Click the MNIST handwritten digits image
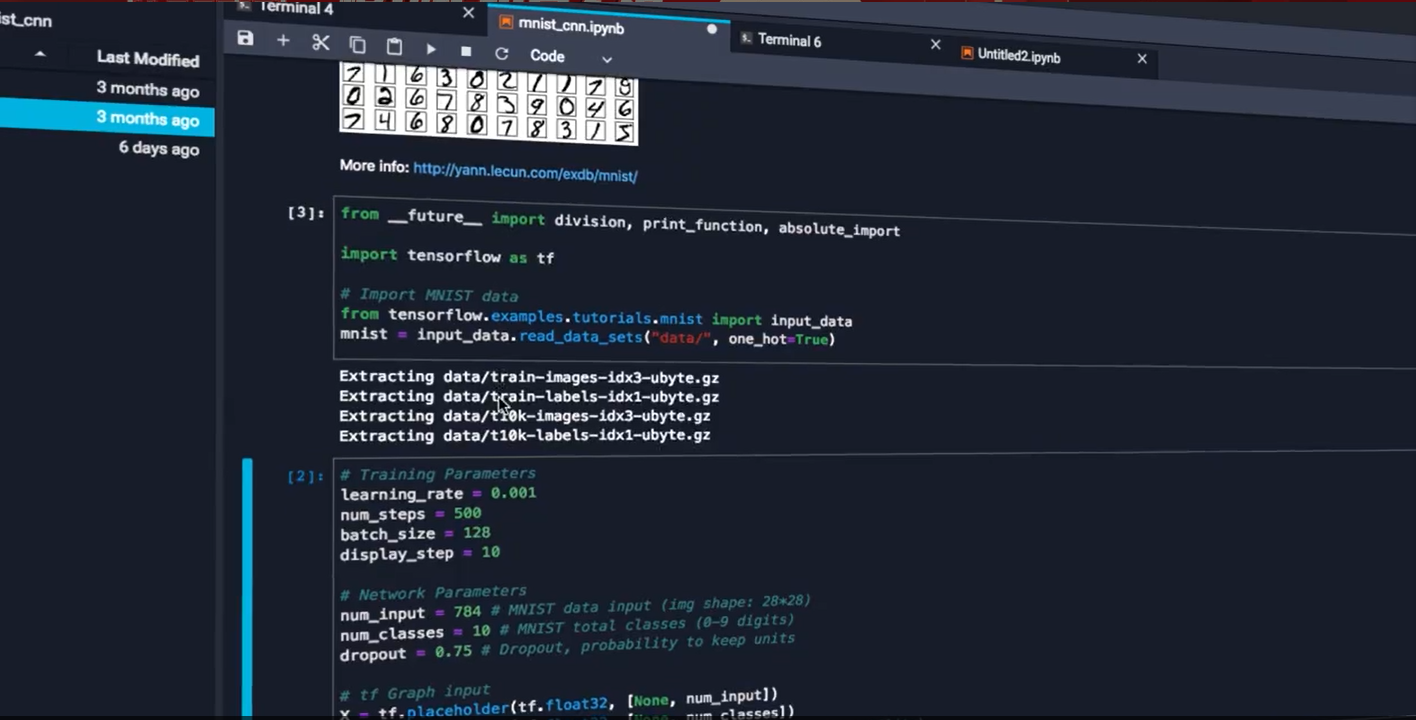This screenshot has height=720, width=1416. click(488, 102)
